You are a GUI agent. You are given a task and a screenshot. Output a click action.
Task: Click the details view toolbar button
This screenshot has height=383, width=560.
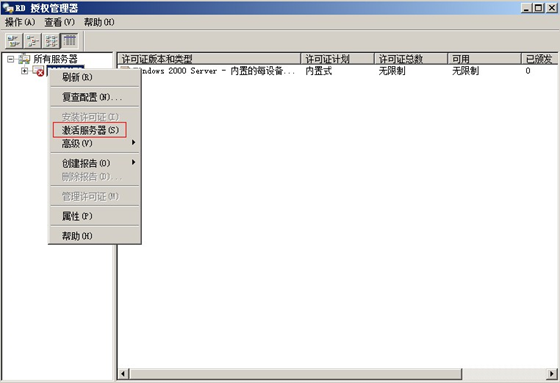70,41
